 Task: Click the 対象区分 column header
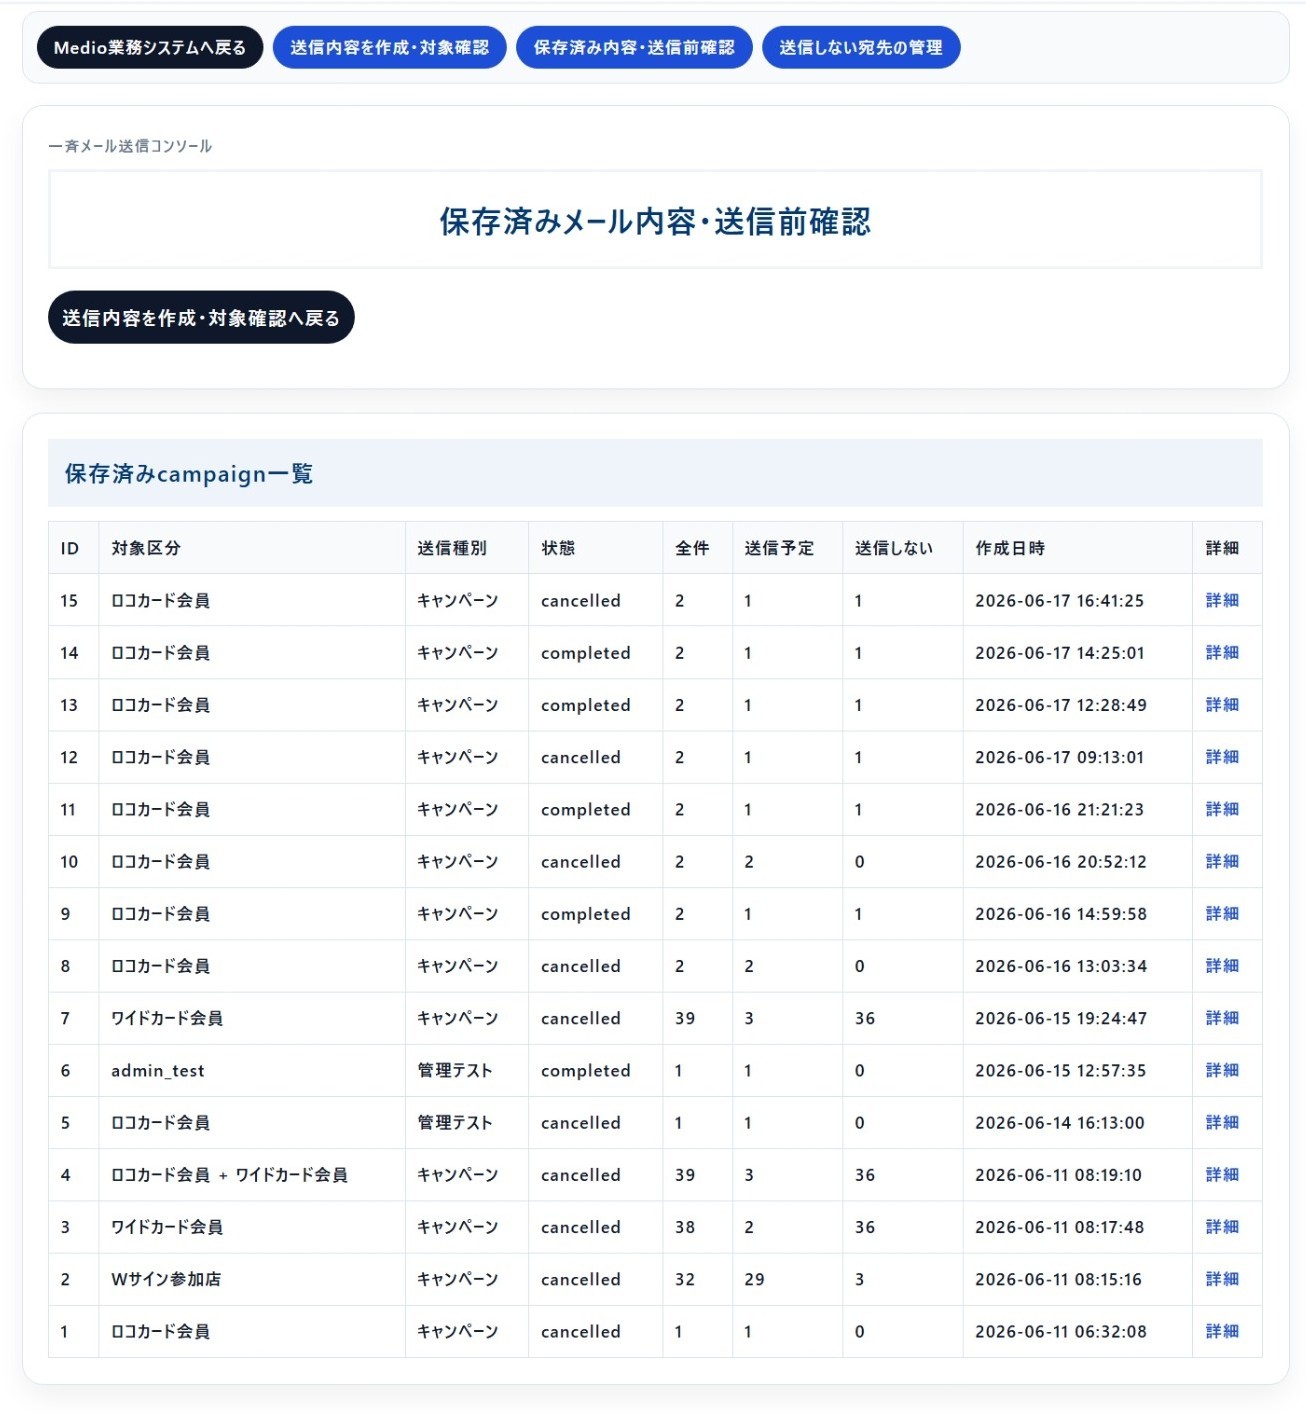[x=252, y=548]
